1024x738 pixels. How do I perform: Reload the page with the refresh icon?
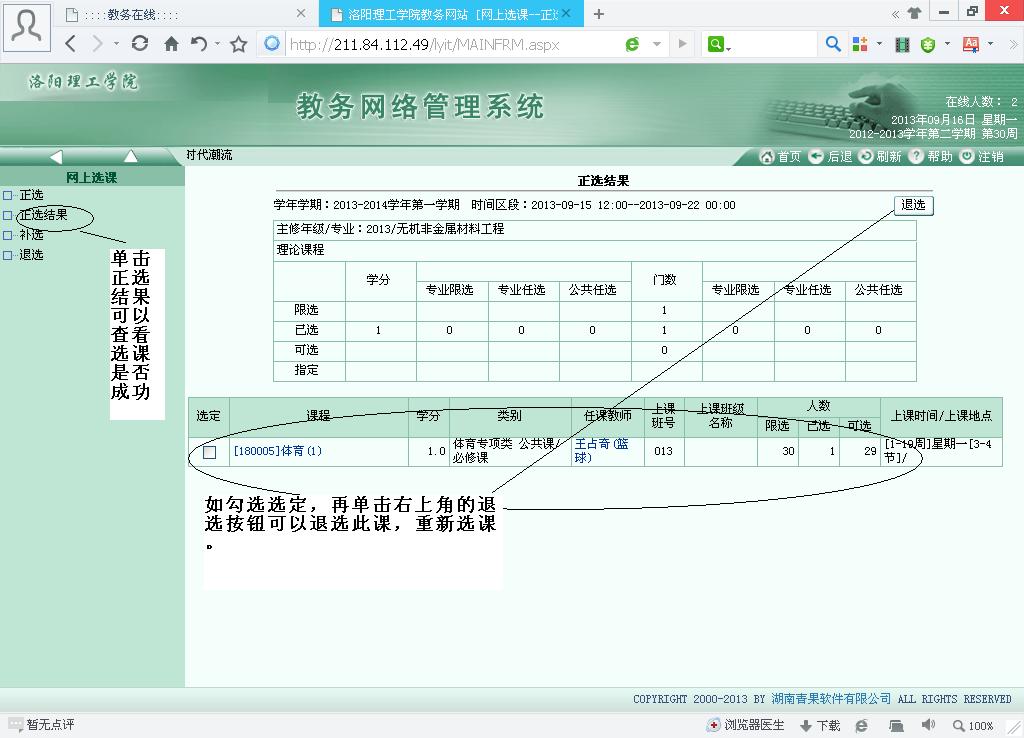pyautogui.click(x=140, y=43)
